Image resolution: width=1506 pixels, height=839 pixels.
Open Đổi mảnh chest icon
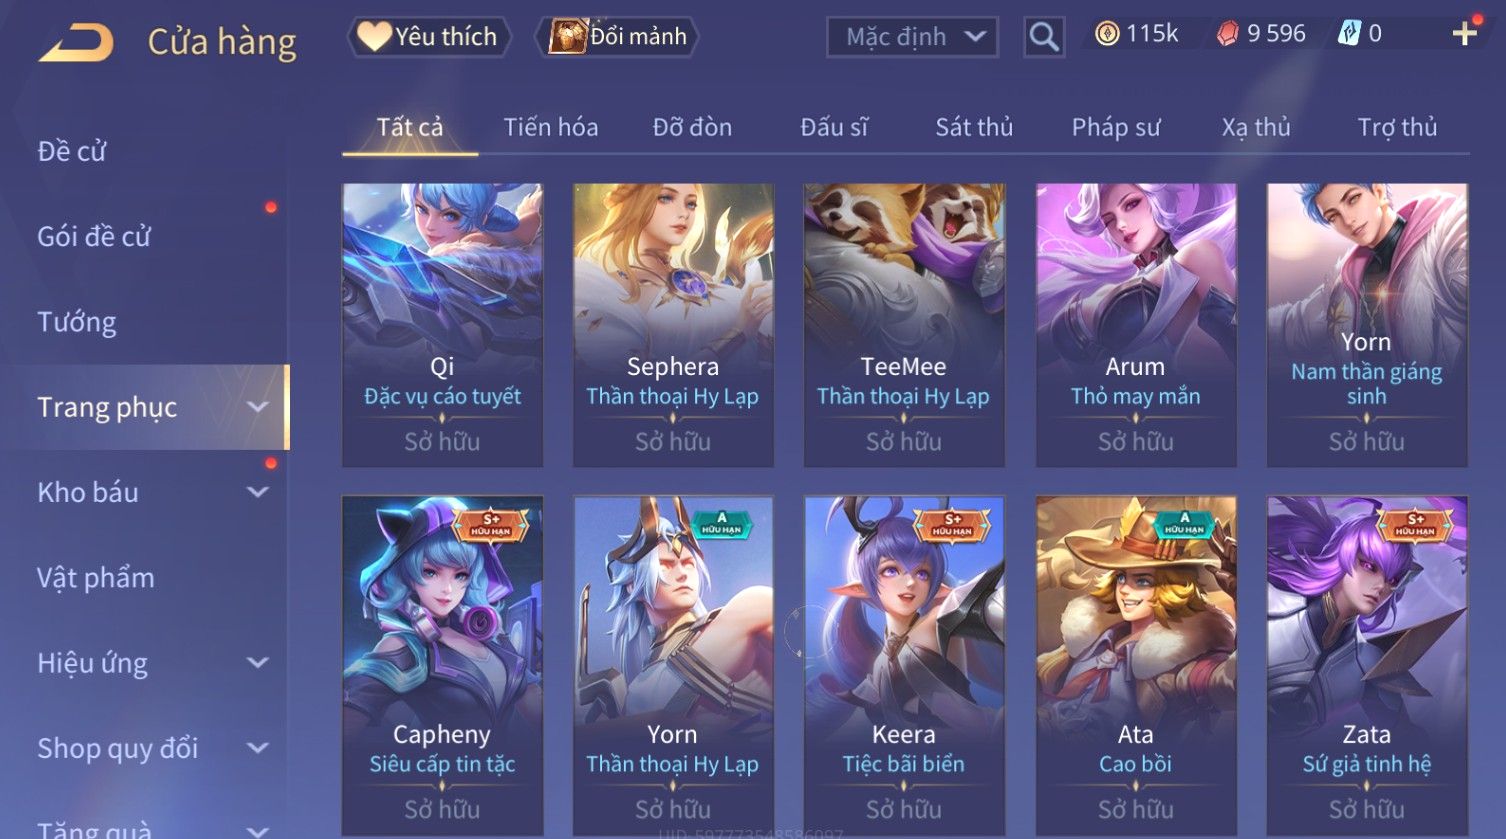coord(617,37)
